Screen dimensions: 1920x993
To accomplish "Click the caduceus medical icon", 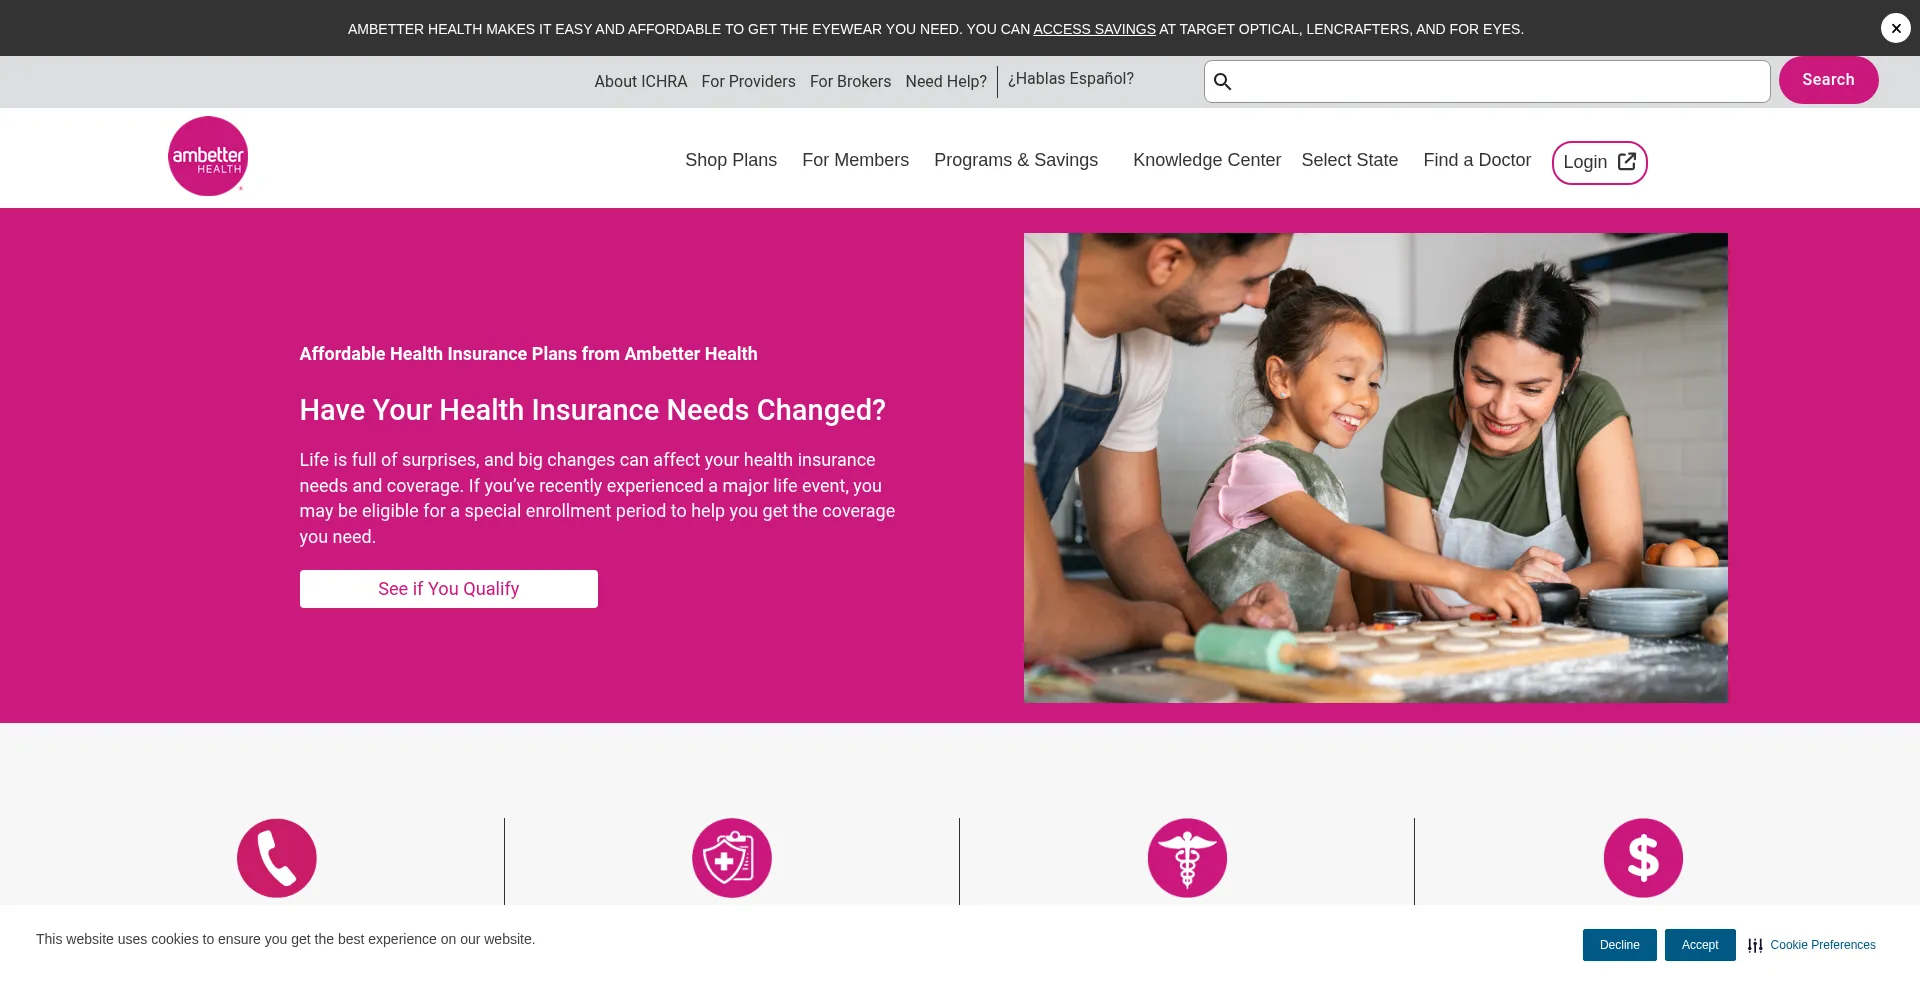I will coord(1187,858).
